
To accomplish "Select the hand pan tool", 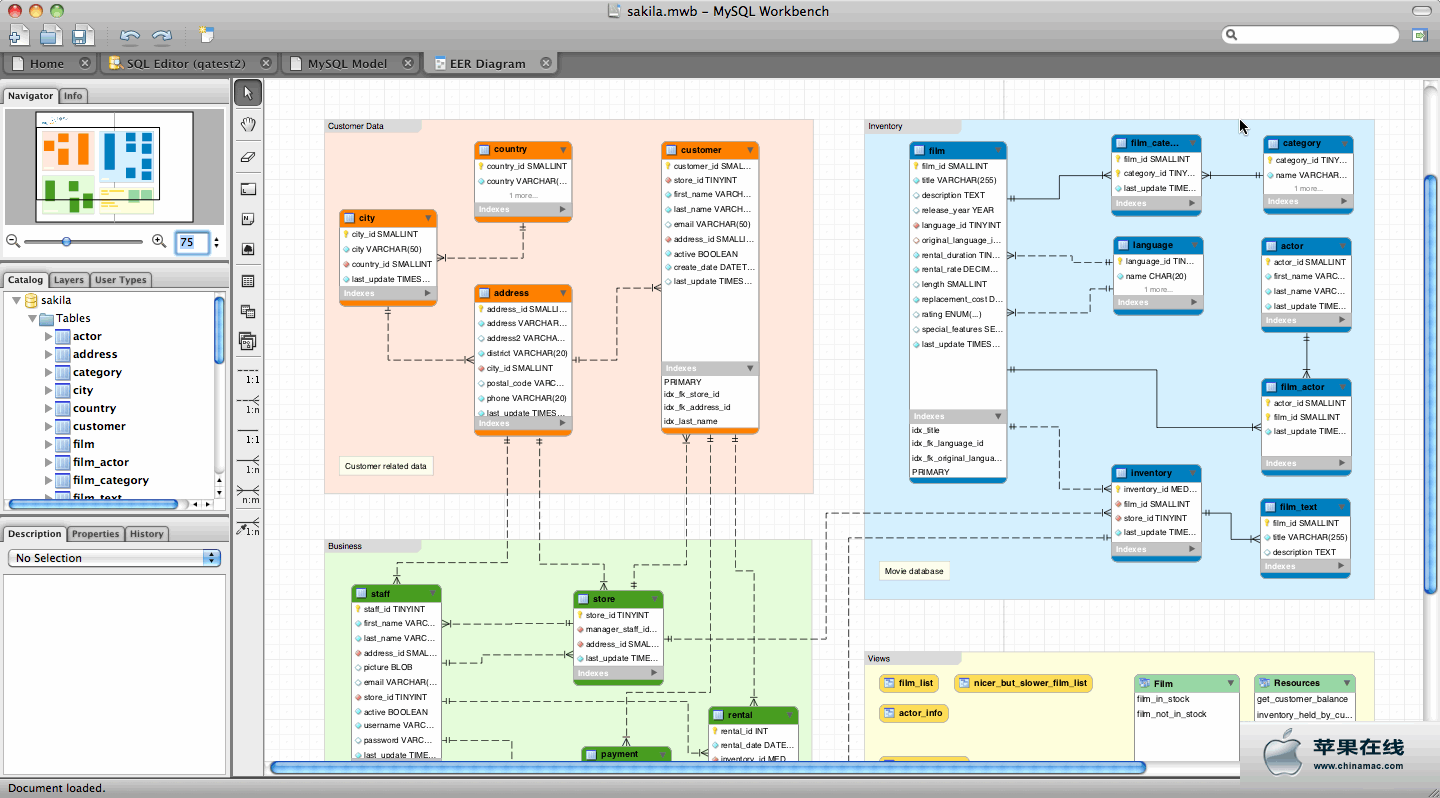I will (x=248, y=125).
